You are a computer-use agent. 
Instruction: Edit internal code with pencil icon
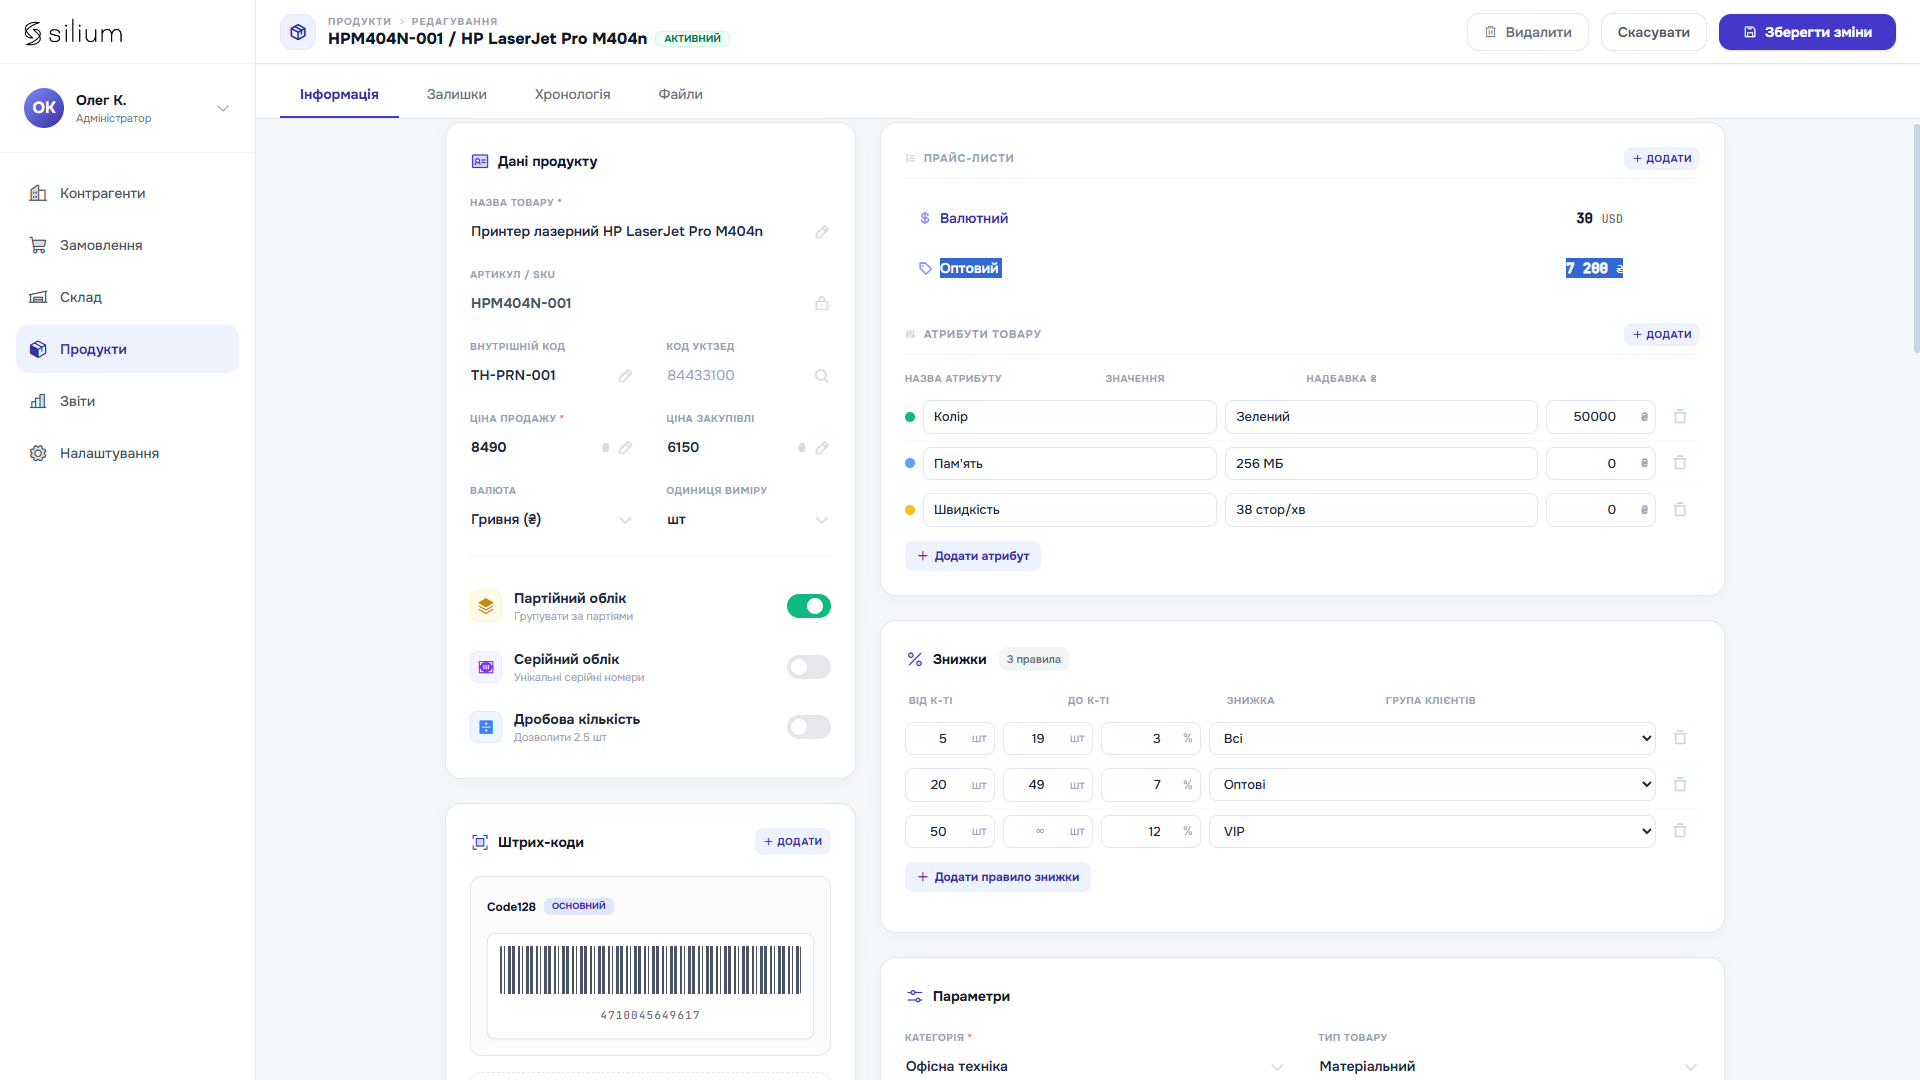click(625, 376)
